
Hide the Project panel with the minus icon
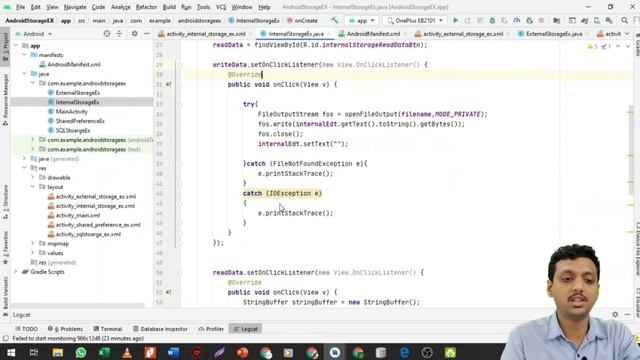147,34
